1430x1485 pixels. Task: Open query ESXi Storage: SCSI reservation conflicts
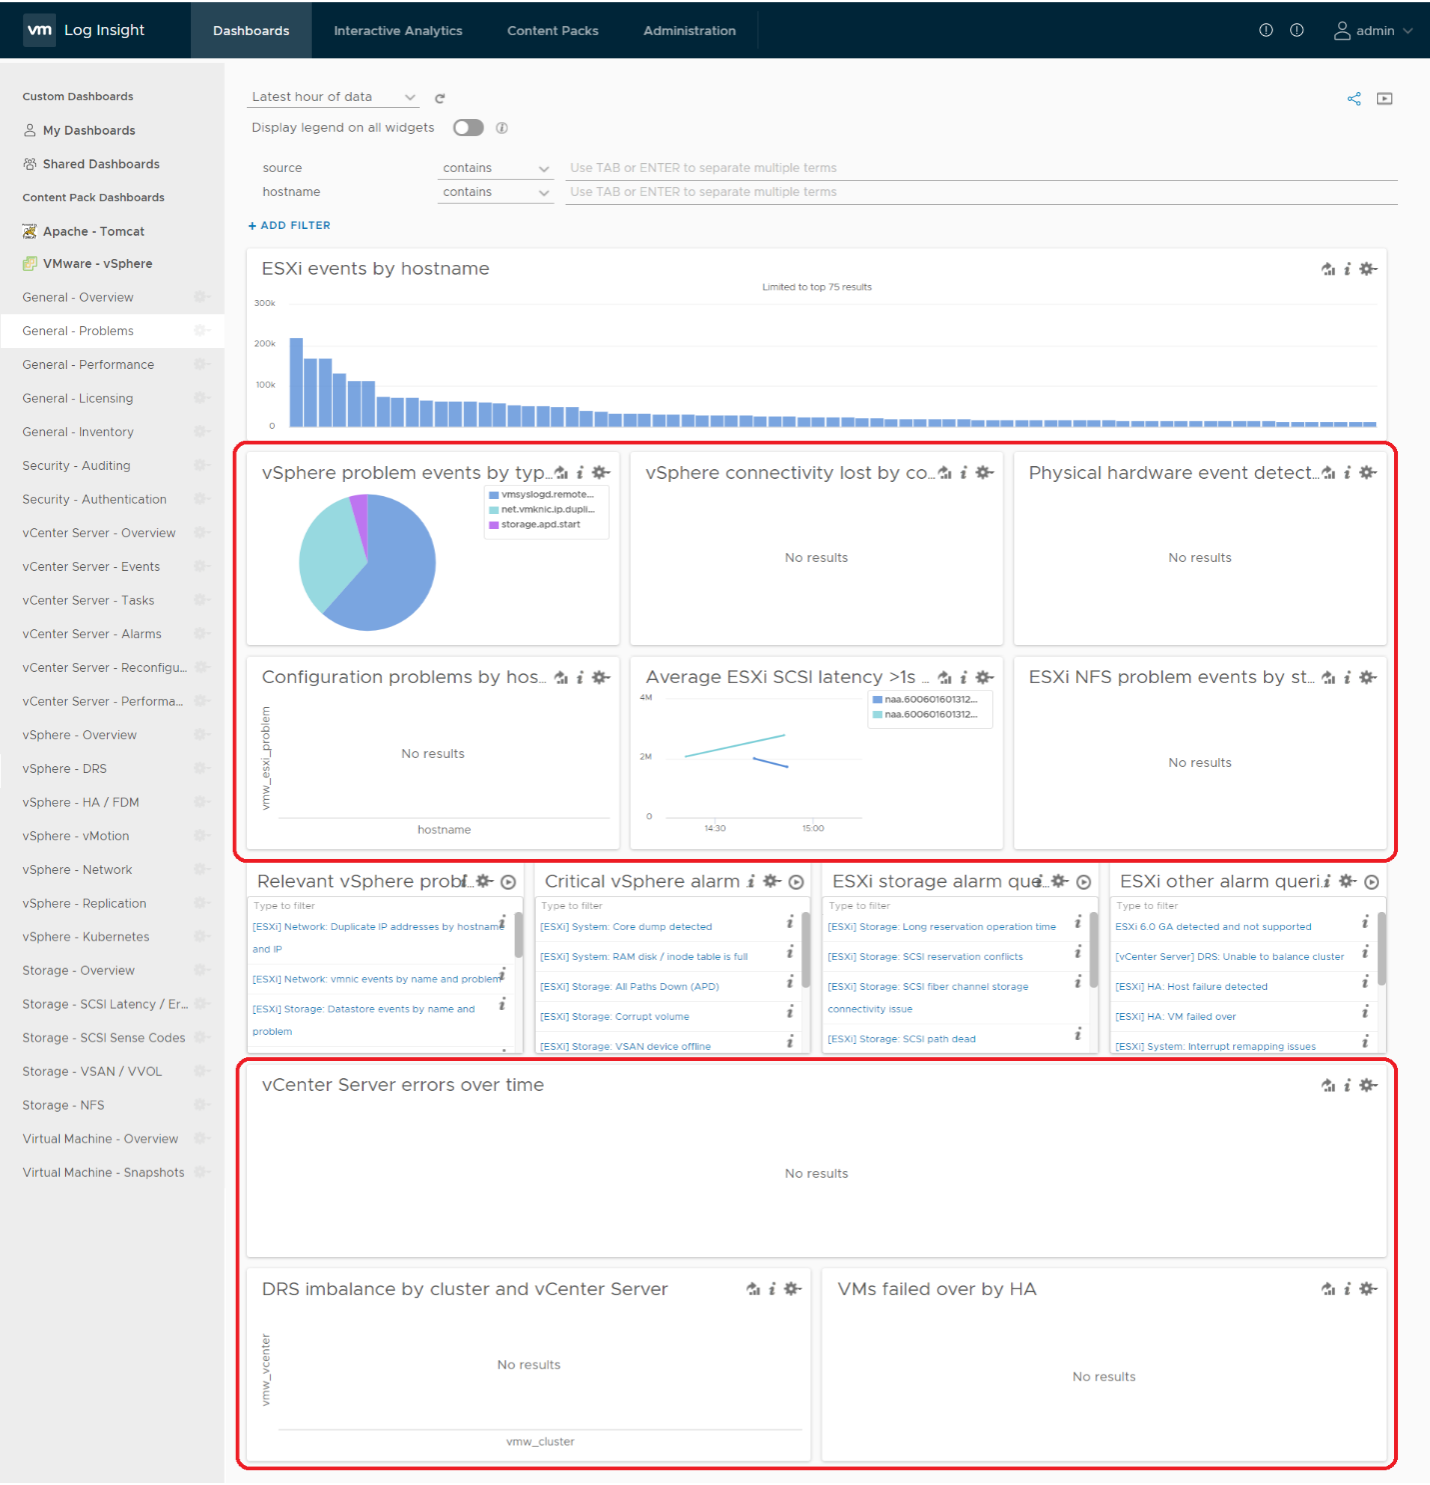coord(925,957)
